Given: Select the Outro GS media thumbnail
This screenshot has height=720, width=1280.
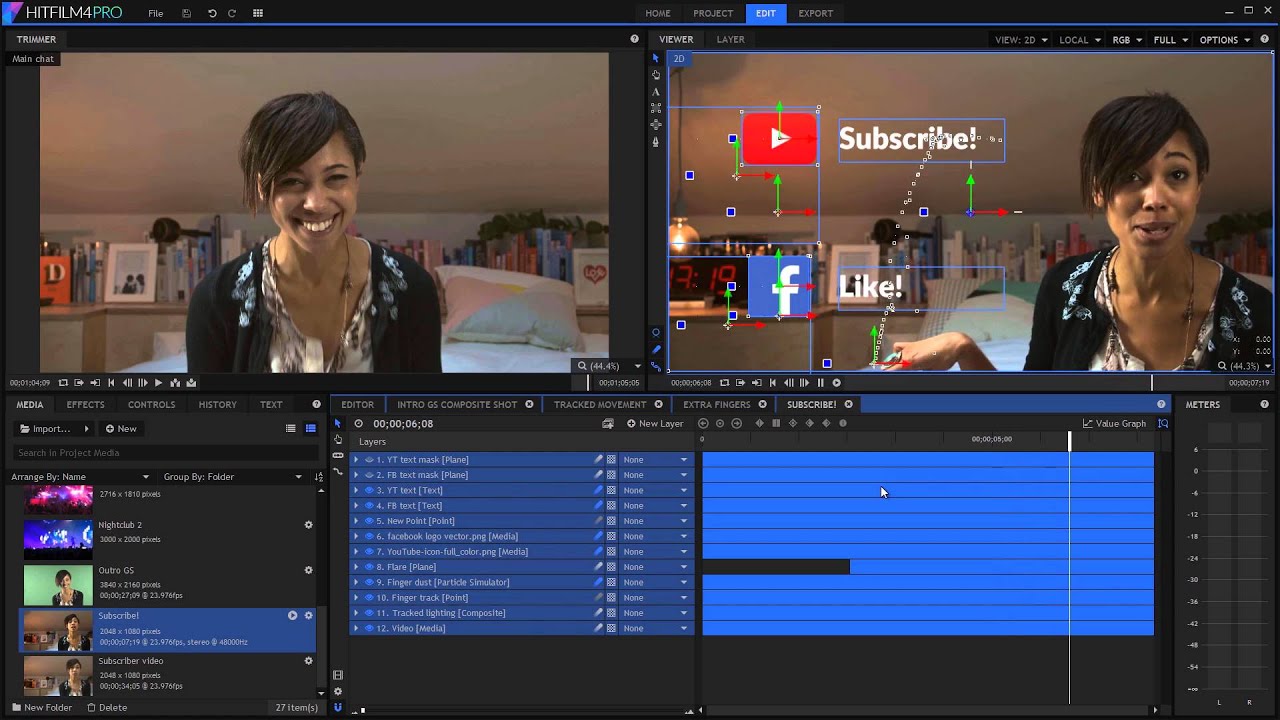Looking at the screenshot, I should (58, 585).
